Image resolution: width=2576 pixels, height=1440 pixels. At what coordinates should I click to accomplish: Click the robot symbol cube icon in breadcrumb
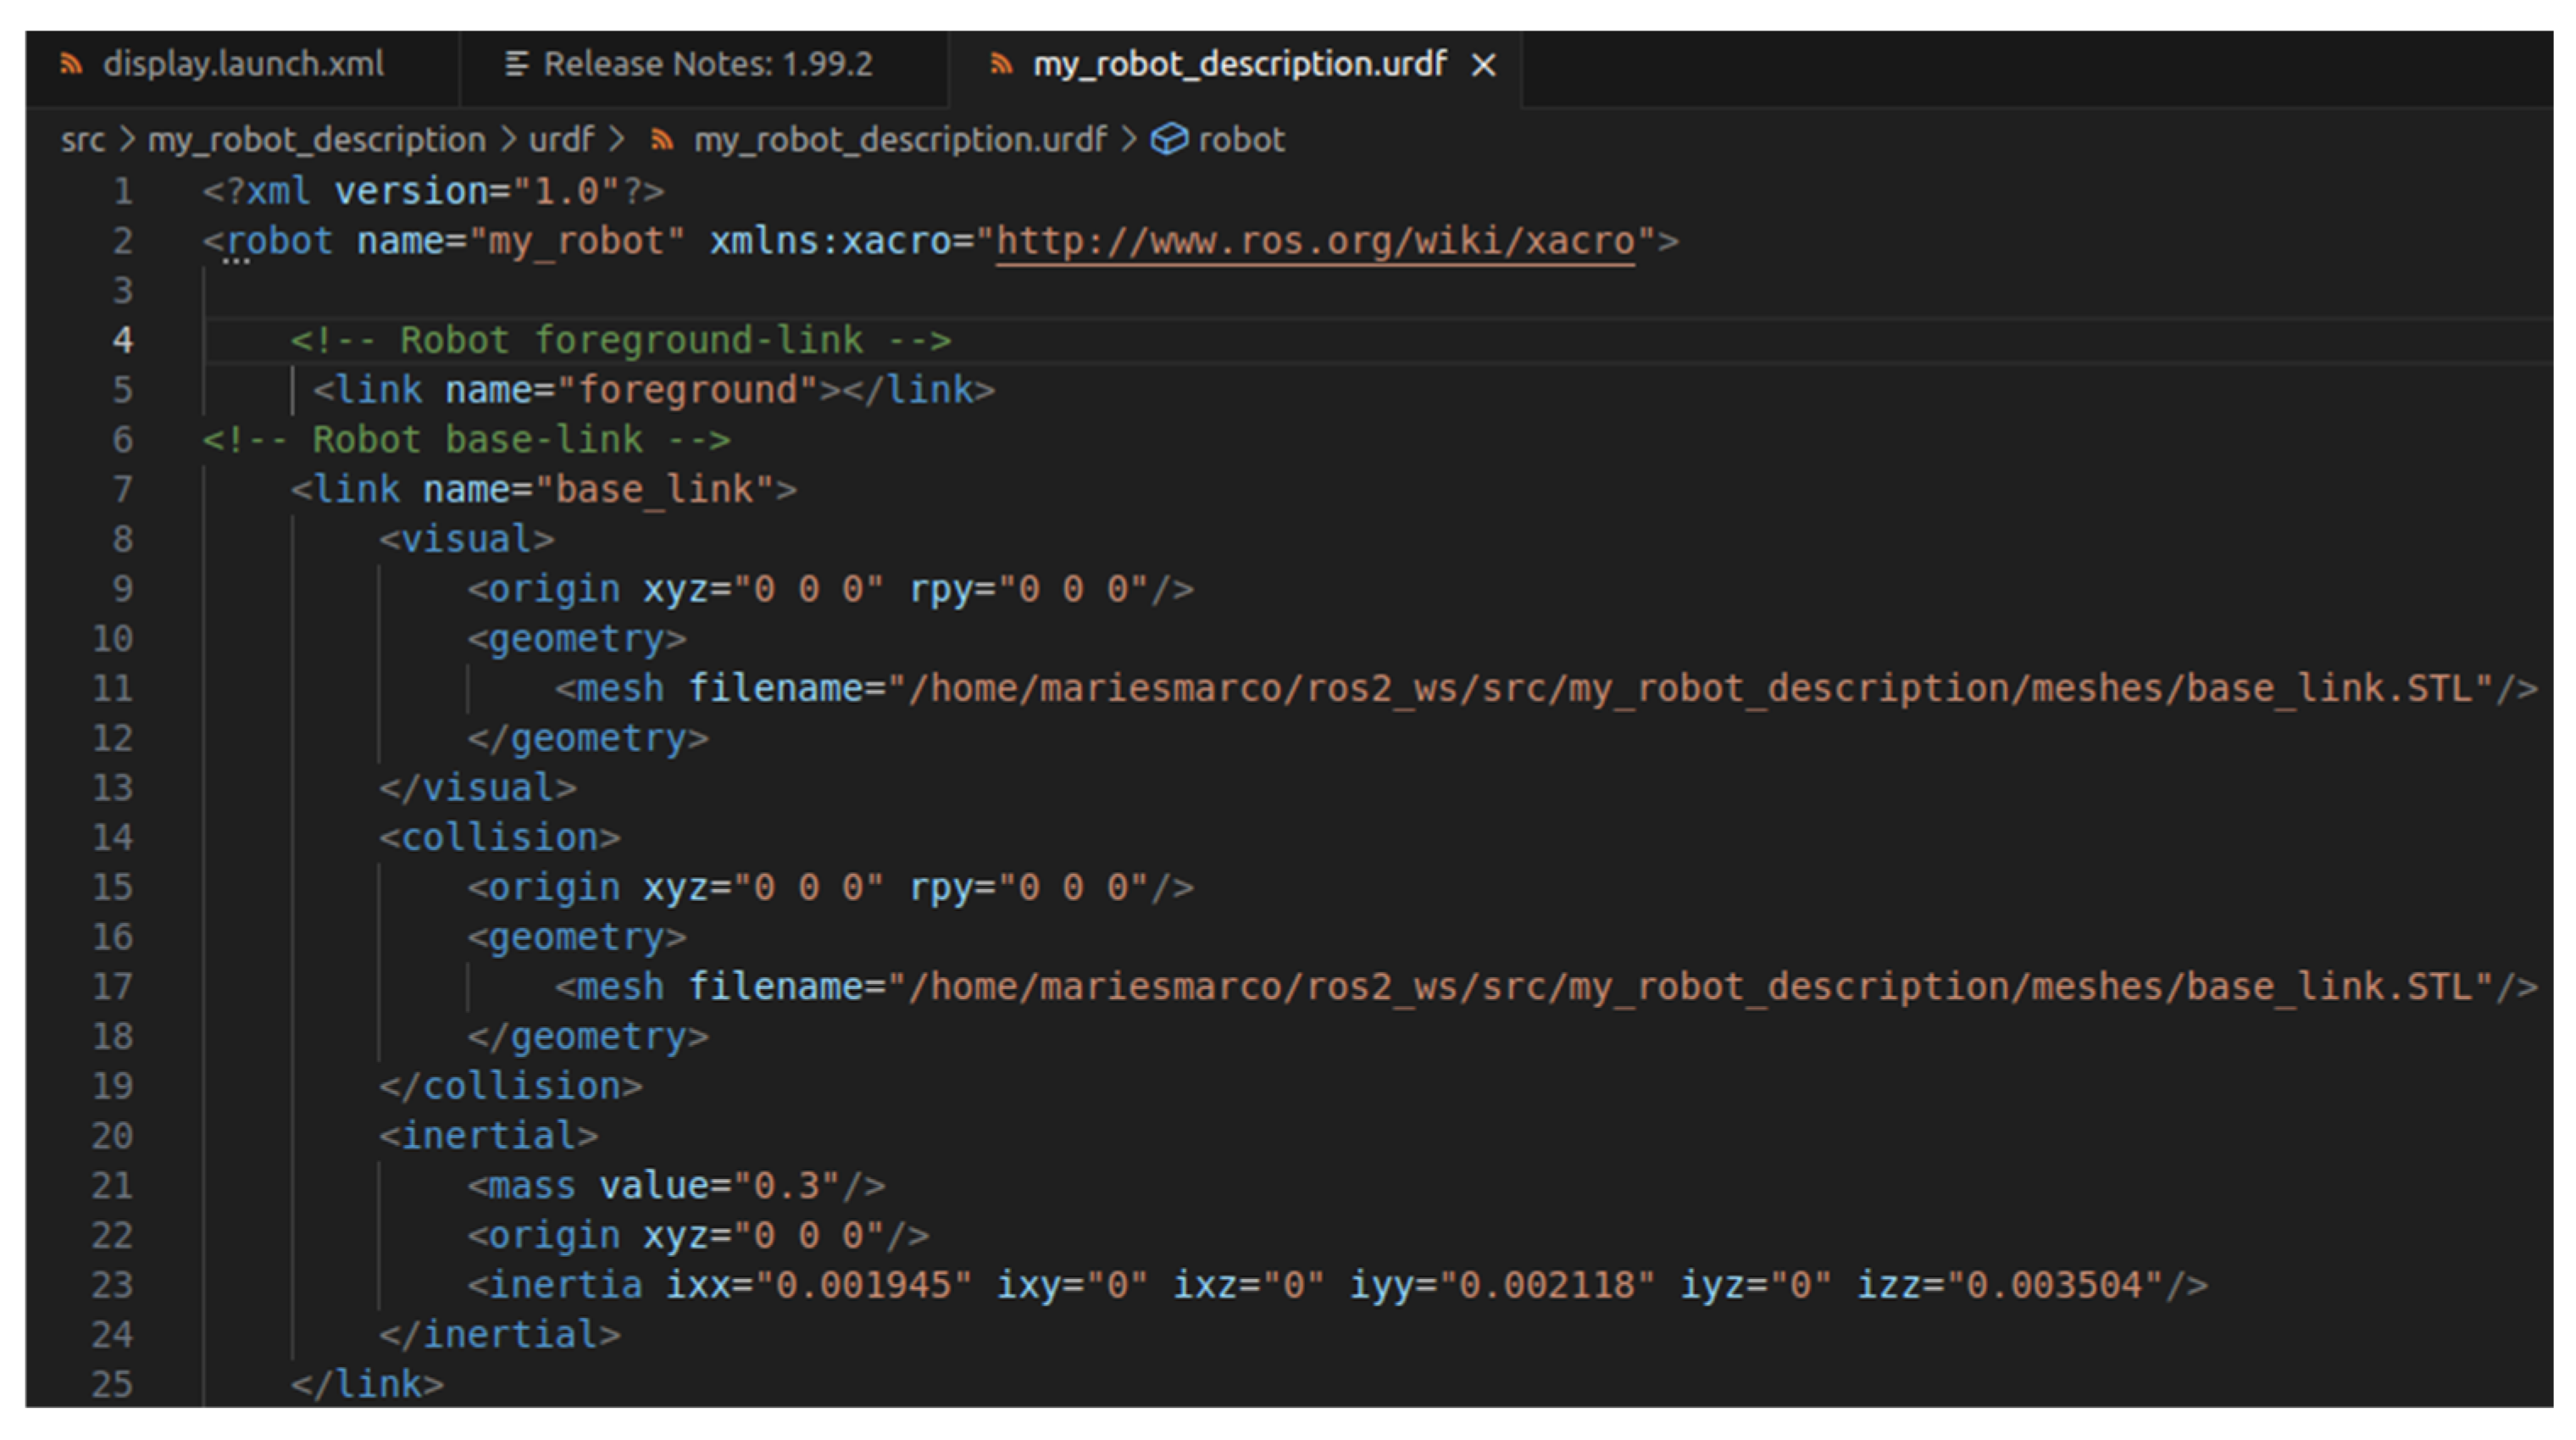point(1169,140)
